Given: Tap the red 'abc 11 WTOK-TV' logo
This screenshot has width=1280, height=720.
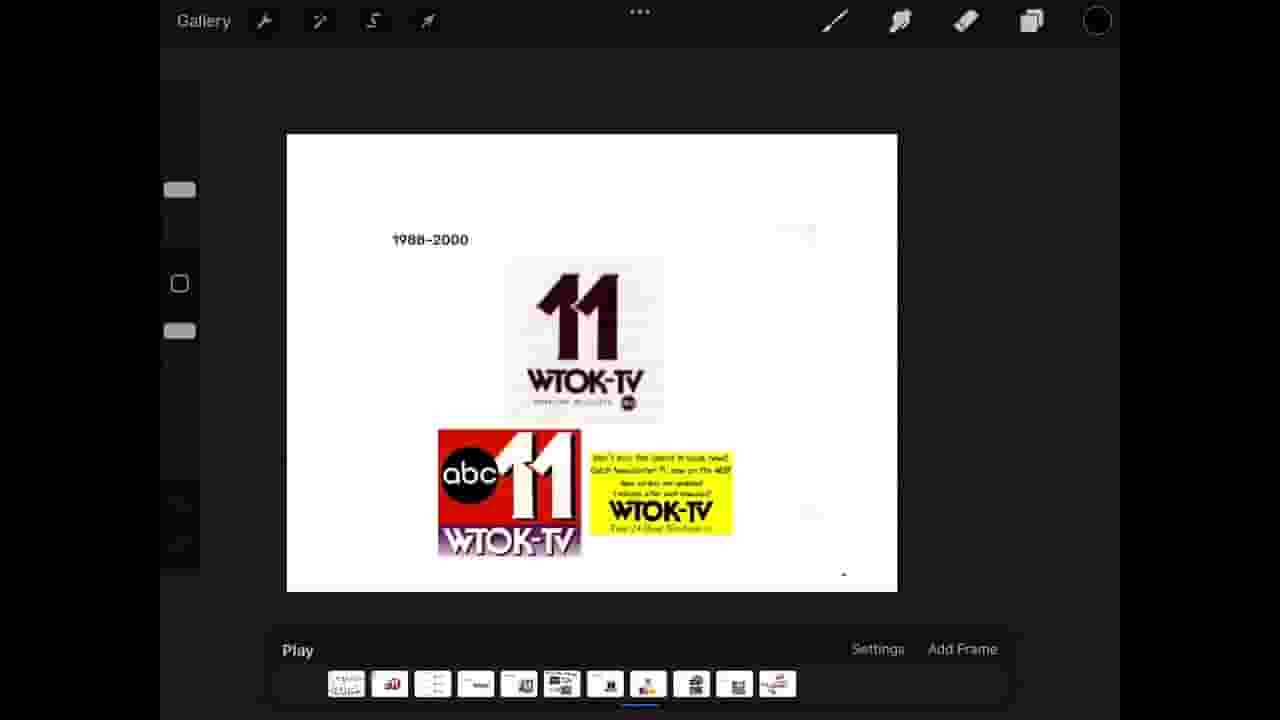Looking at the screenshot, I should 509,493.
